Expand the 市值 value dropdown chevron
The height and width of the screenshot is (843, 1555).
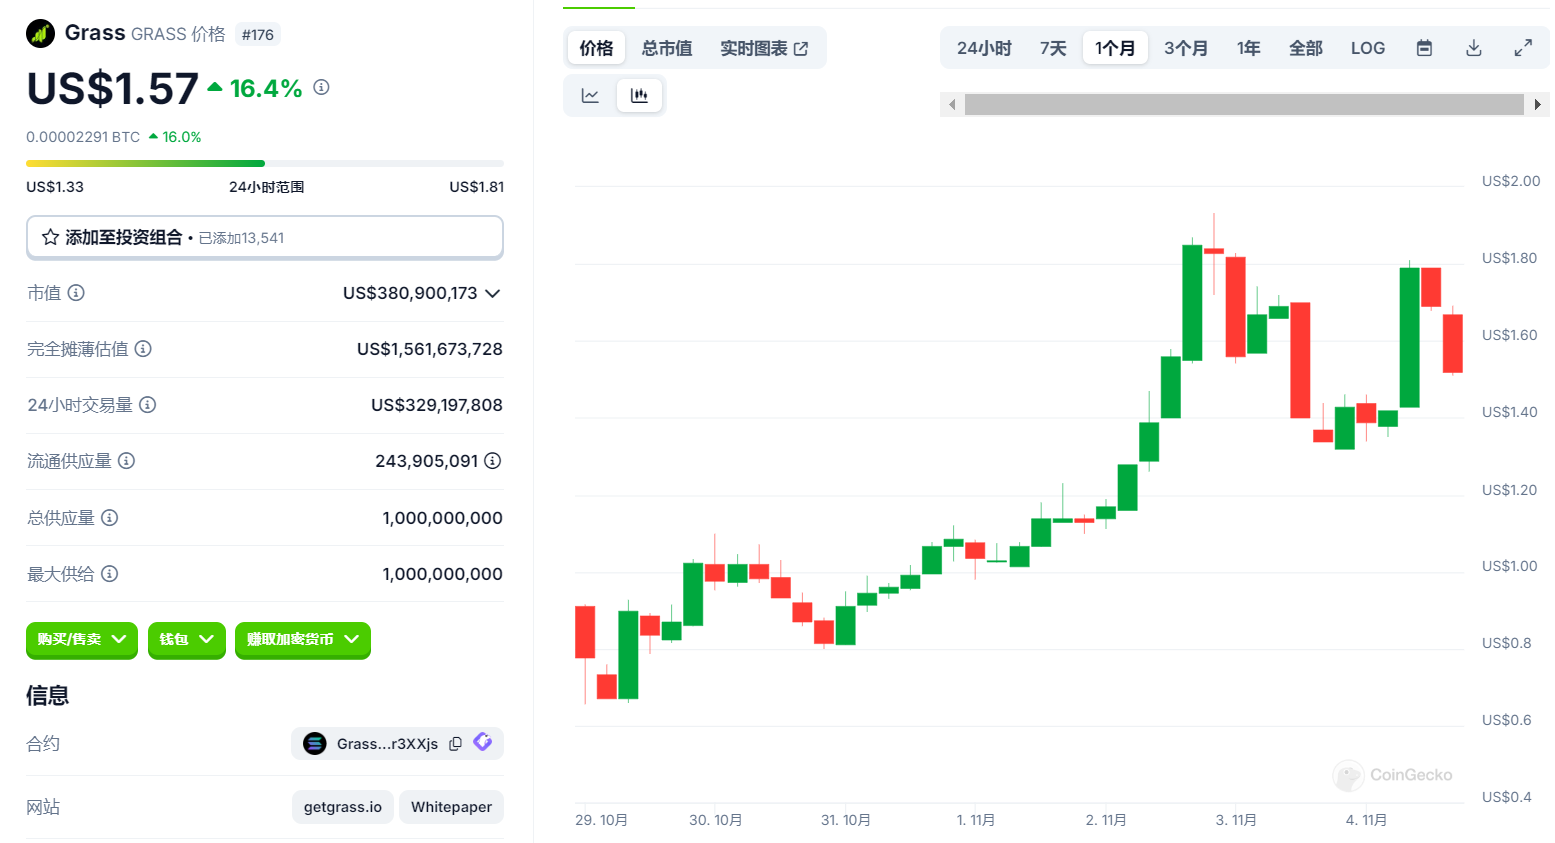[492, 293]
